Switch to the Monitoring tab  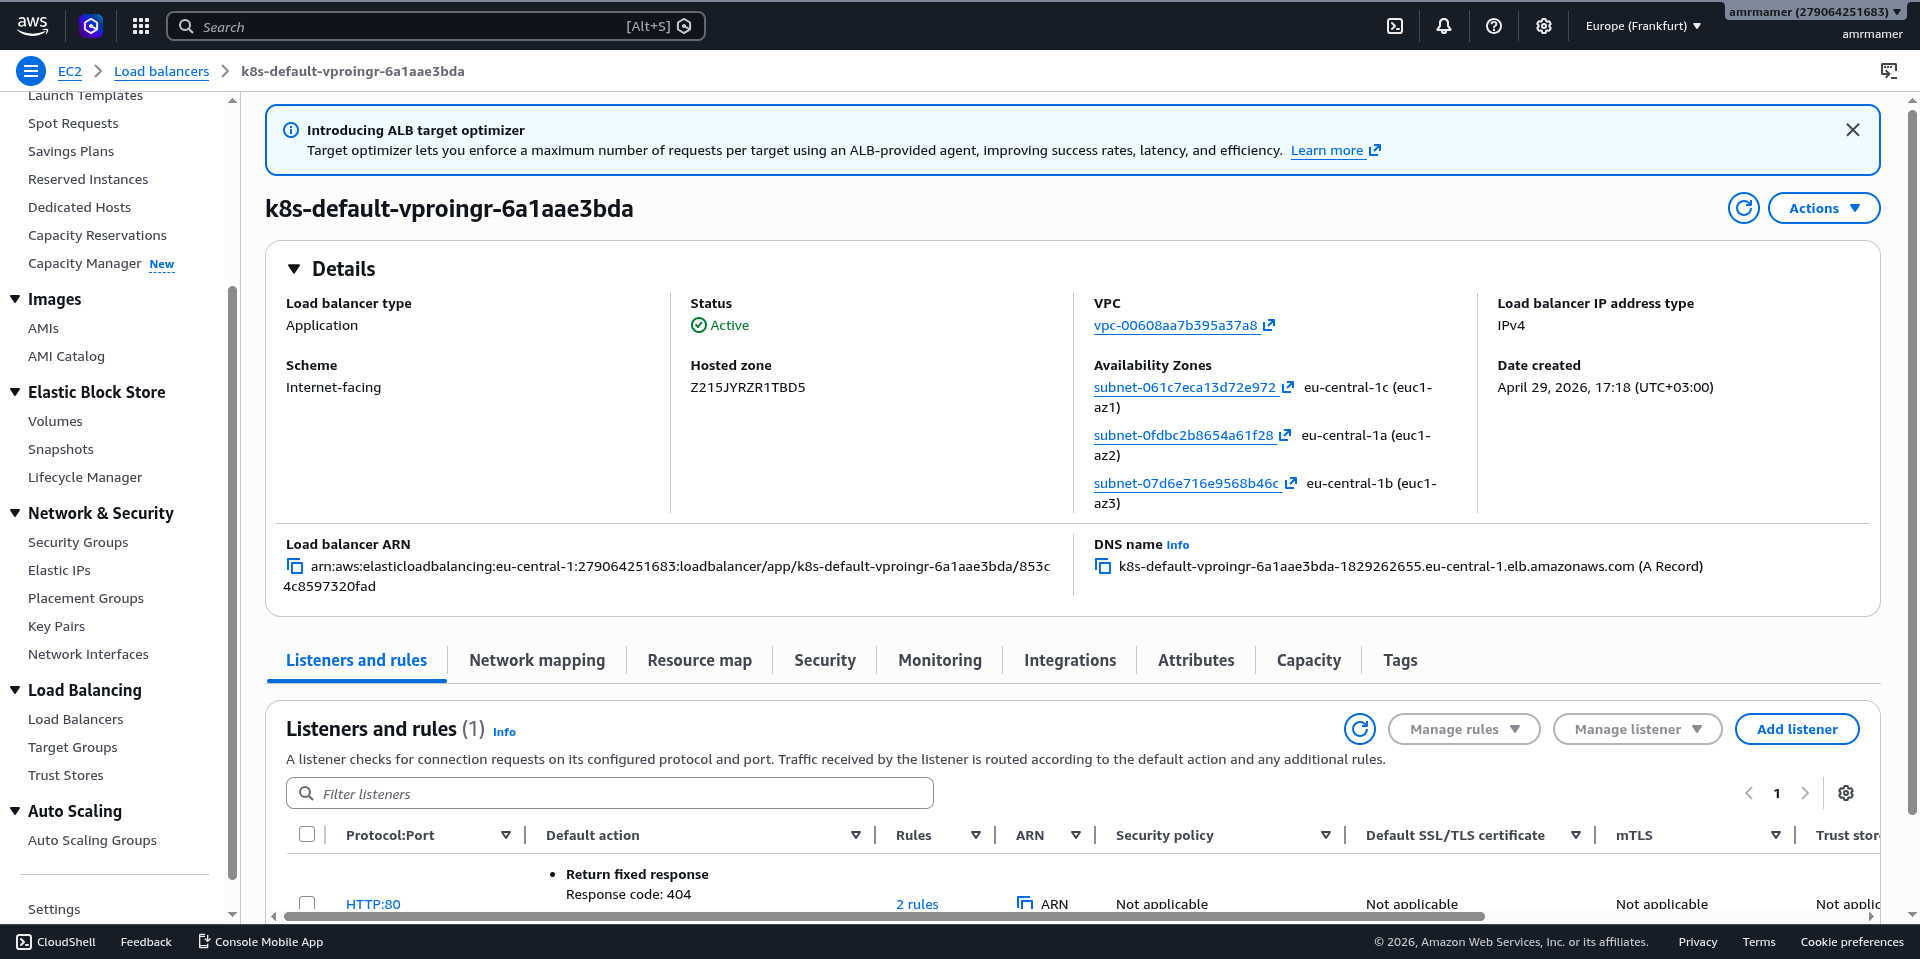(940, 660)
